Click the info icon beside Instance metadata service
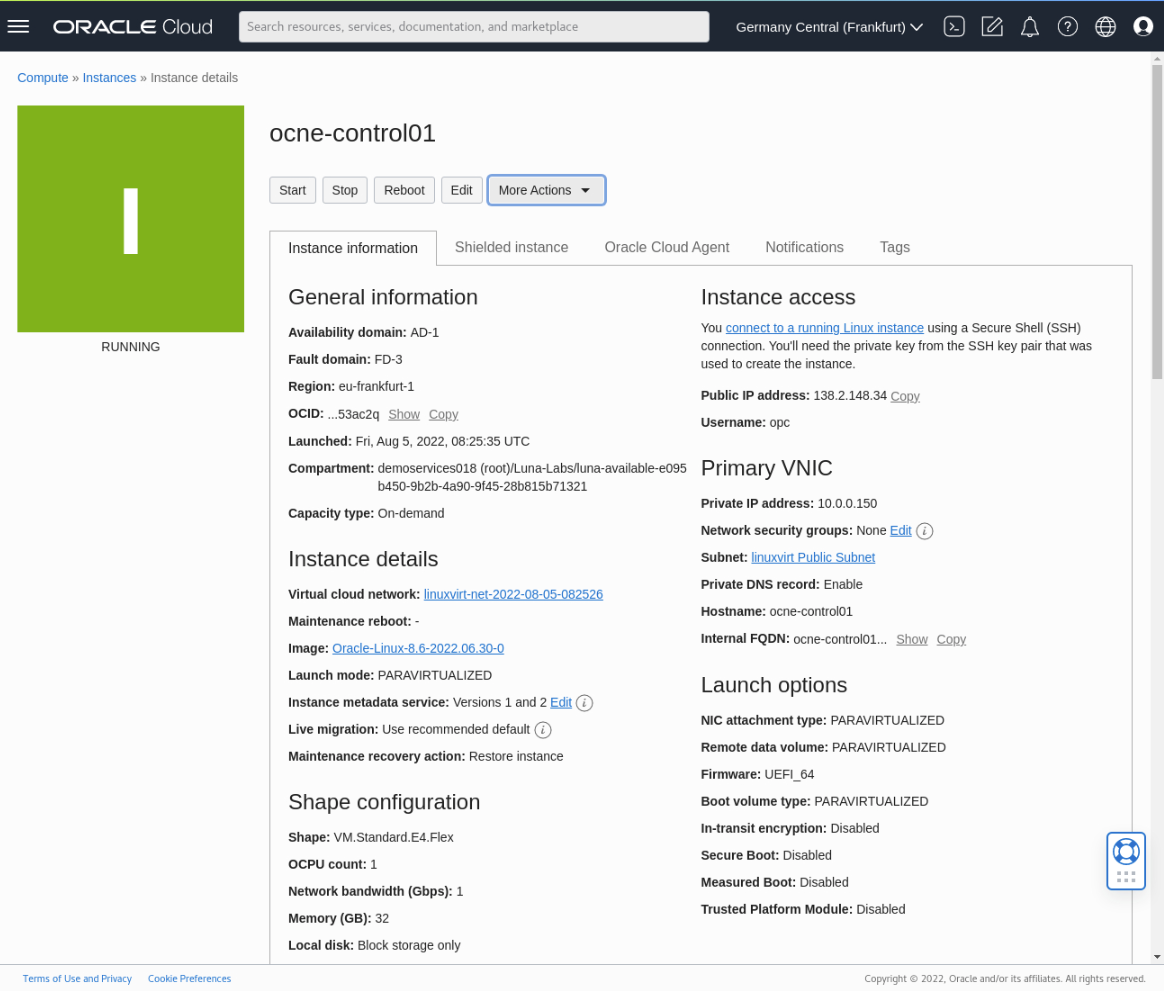Screen dimensions: 1164x991 (584, 702)
